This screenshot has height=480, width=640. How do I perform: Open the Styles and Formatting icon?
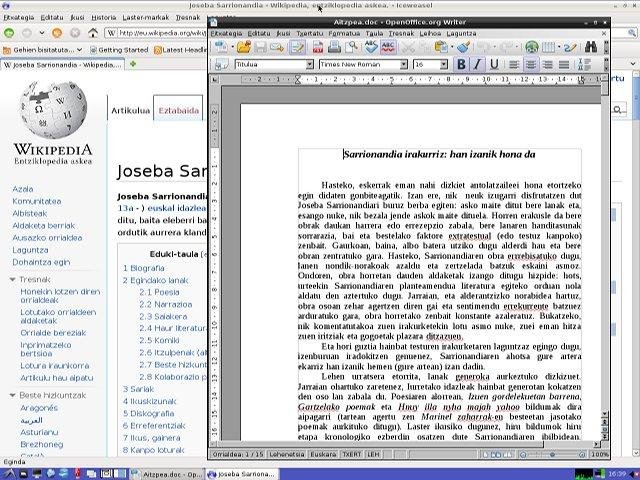click(222, 64)
